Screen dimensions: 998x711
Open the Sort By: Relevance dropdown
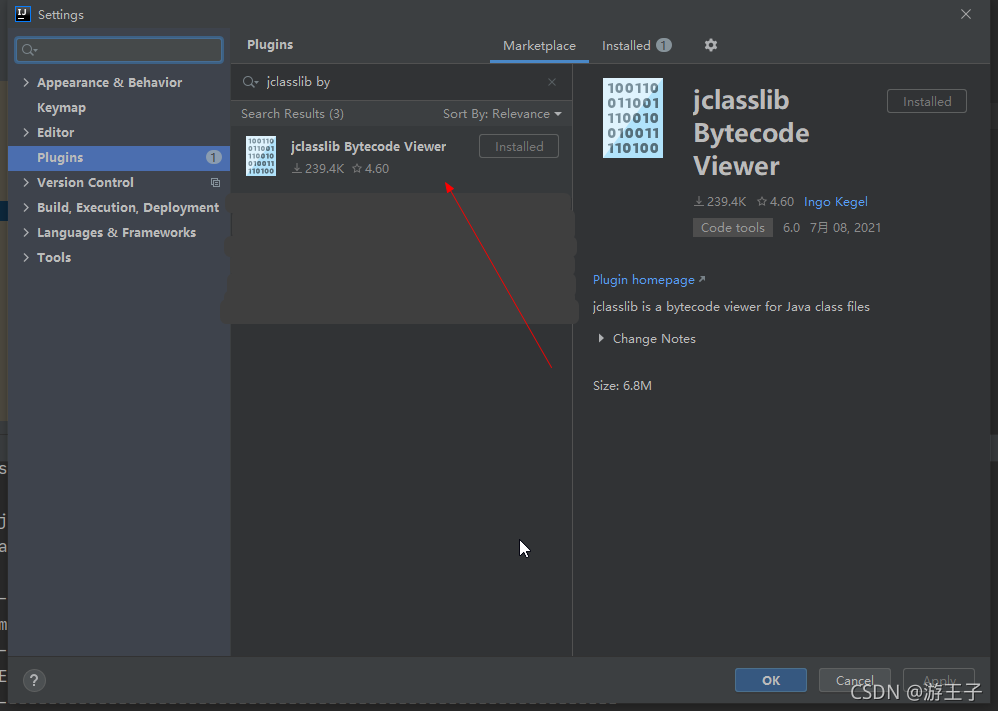502,114
